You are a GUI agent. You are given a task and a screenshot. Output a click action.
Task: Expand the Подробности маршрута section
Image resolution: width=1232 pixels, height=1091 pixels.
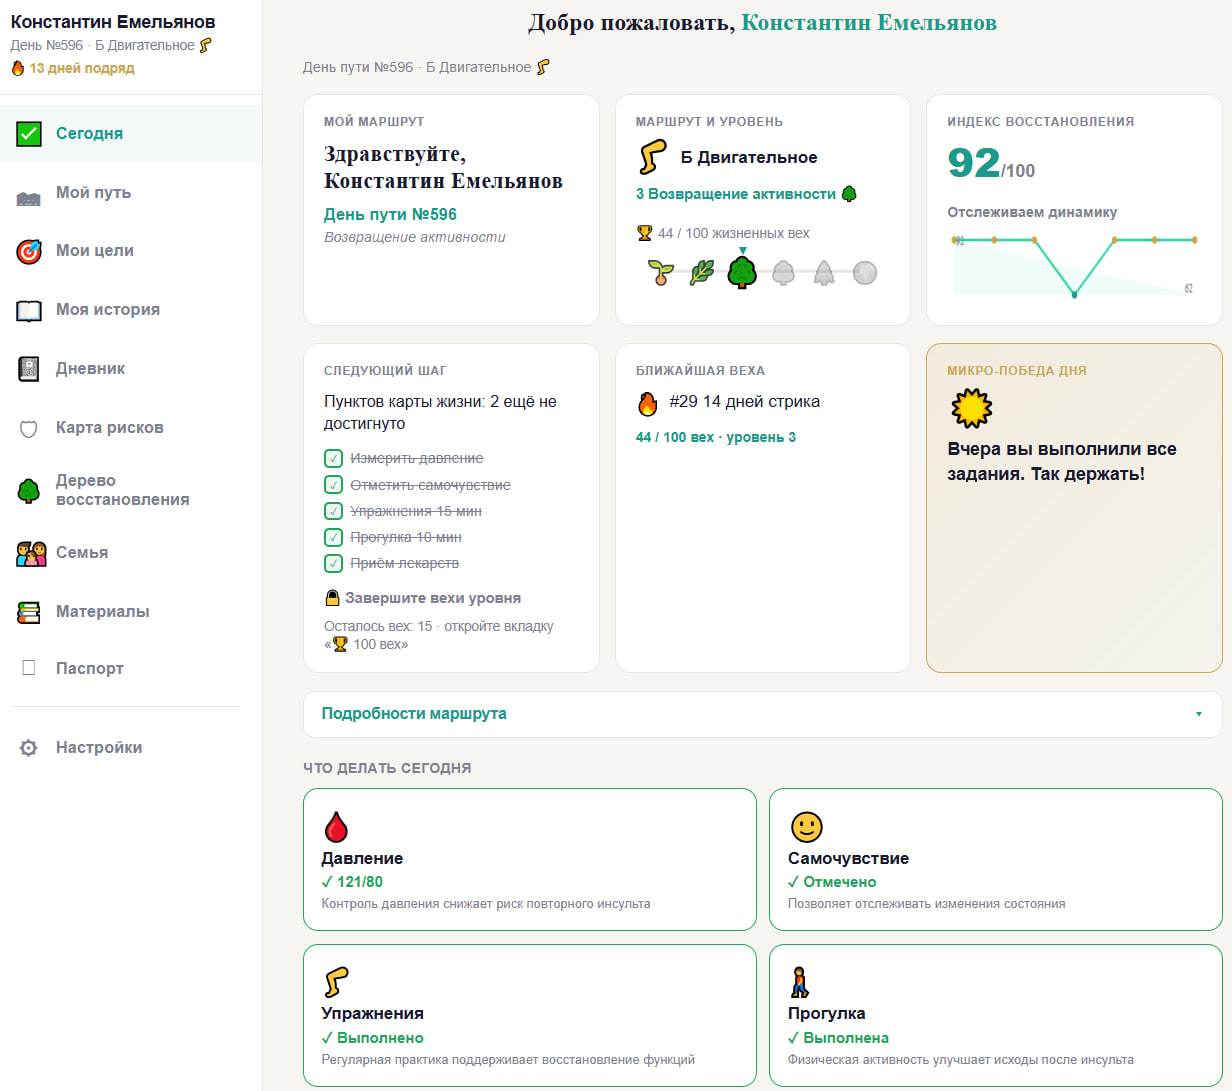[x=762, y=714]
